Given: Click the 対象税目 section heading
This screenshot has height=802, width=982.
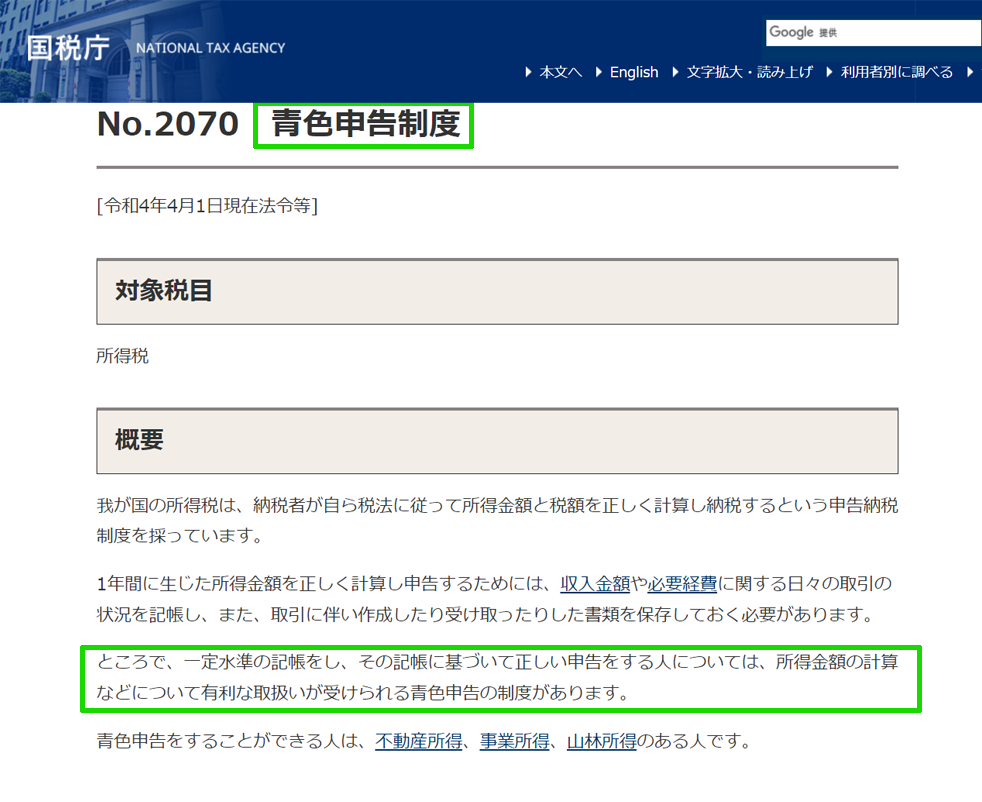Looking at the screenshot, I should point(164,290).
